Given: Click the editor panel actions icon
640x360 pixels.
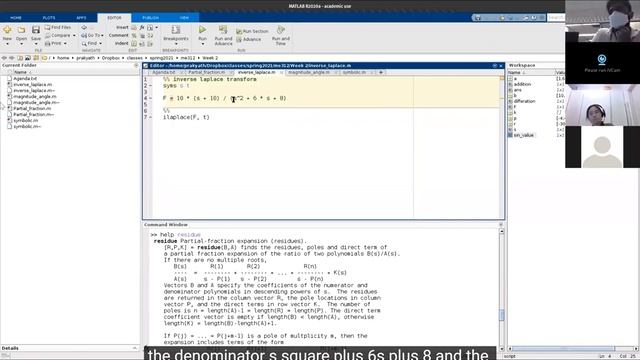Looking at the screenshot, I should click(x=495, y=65).
